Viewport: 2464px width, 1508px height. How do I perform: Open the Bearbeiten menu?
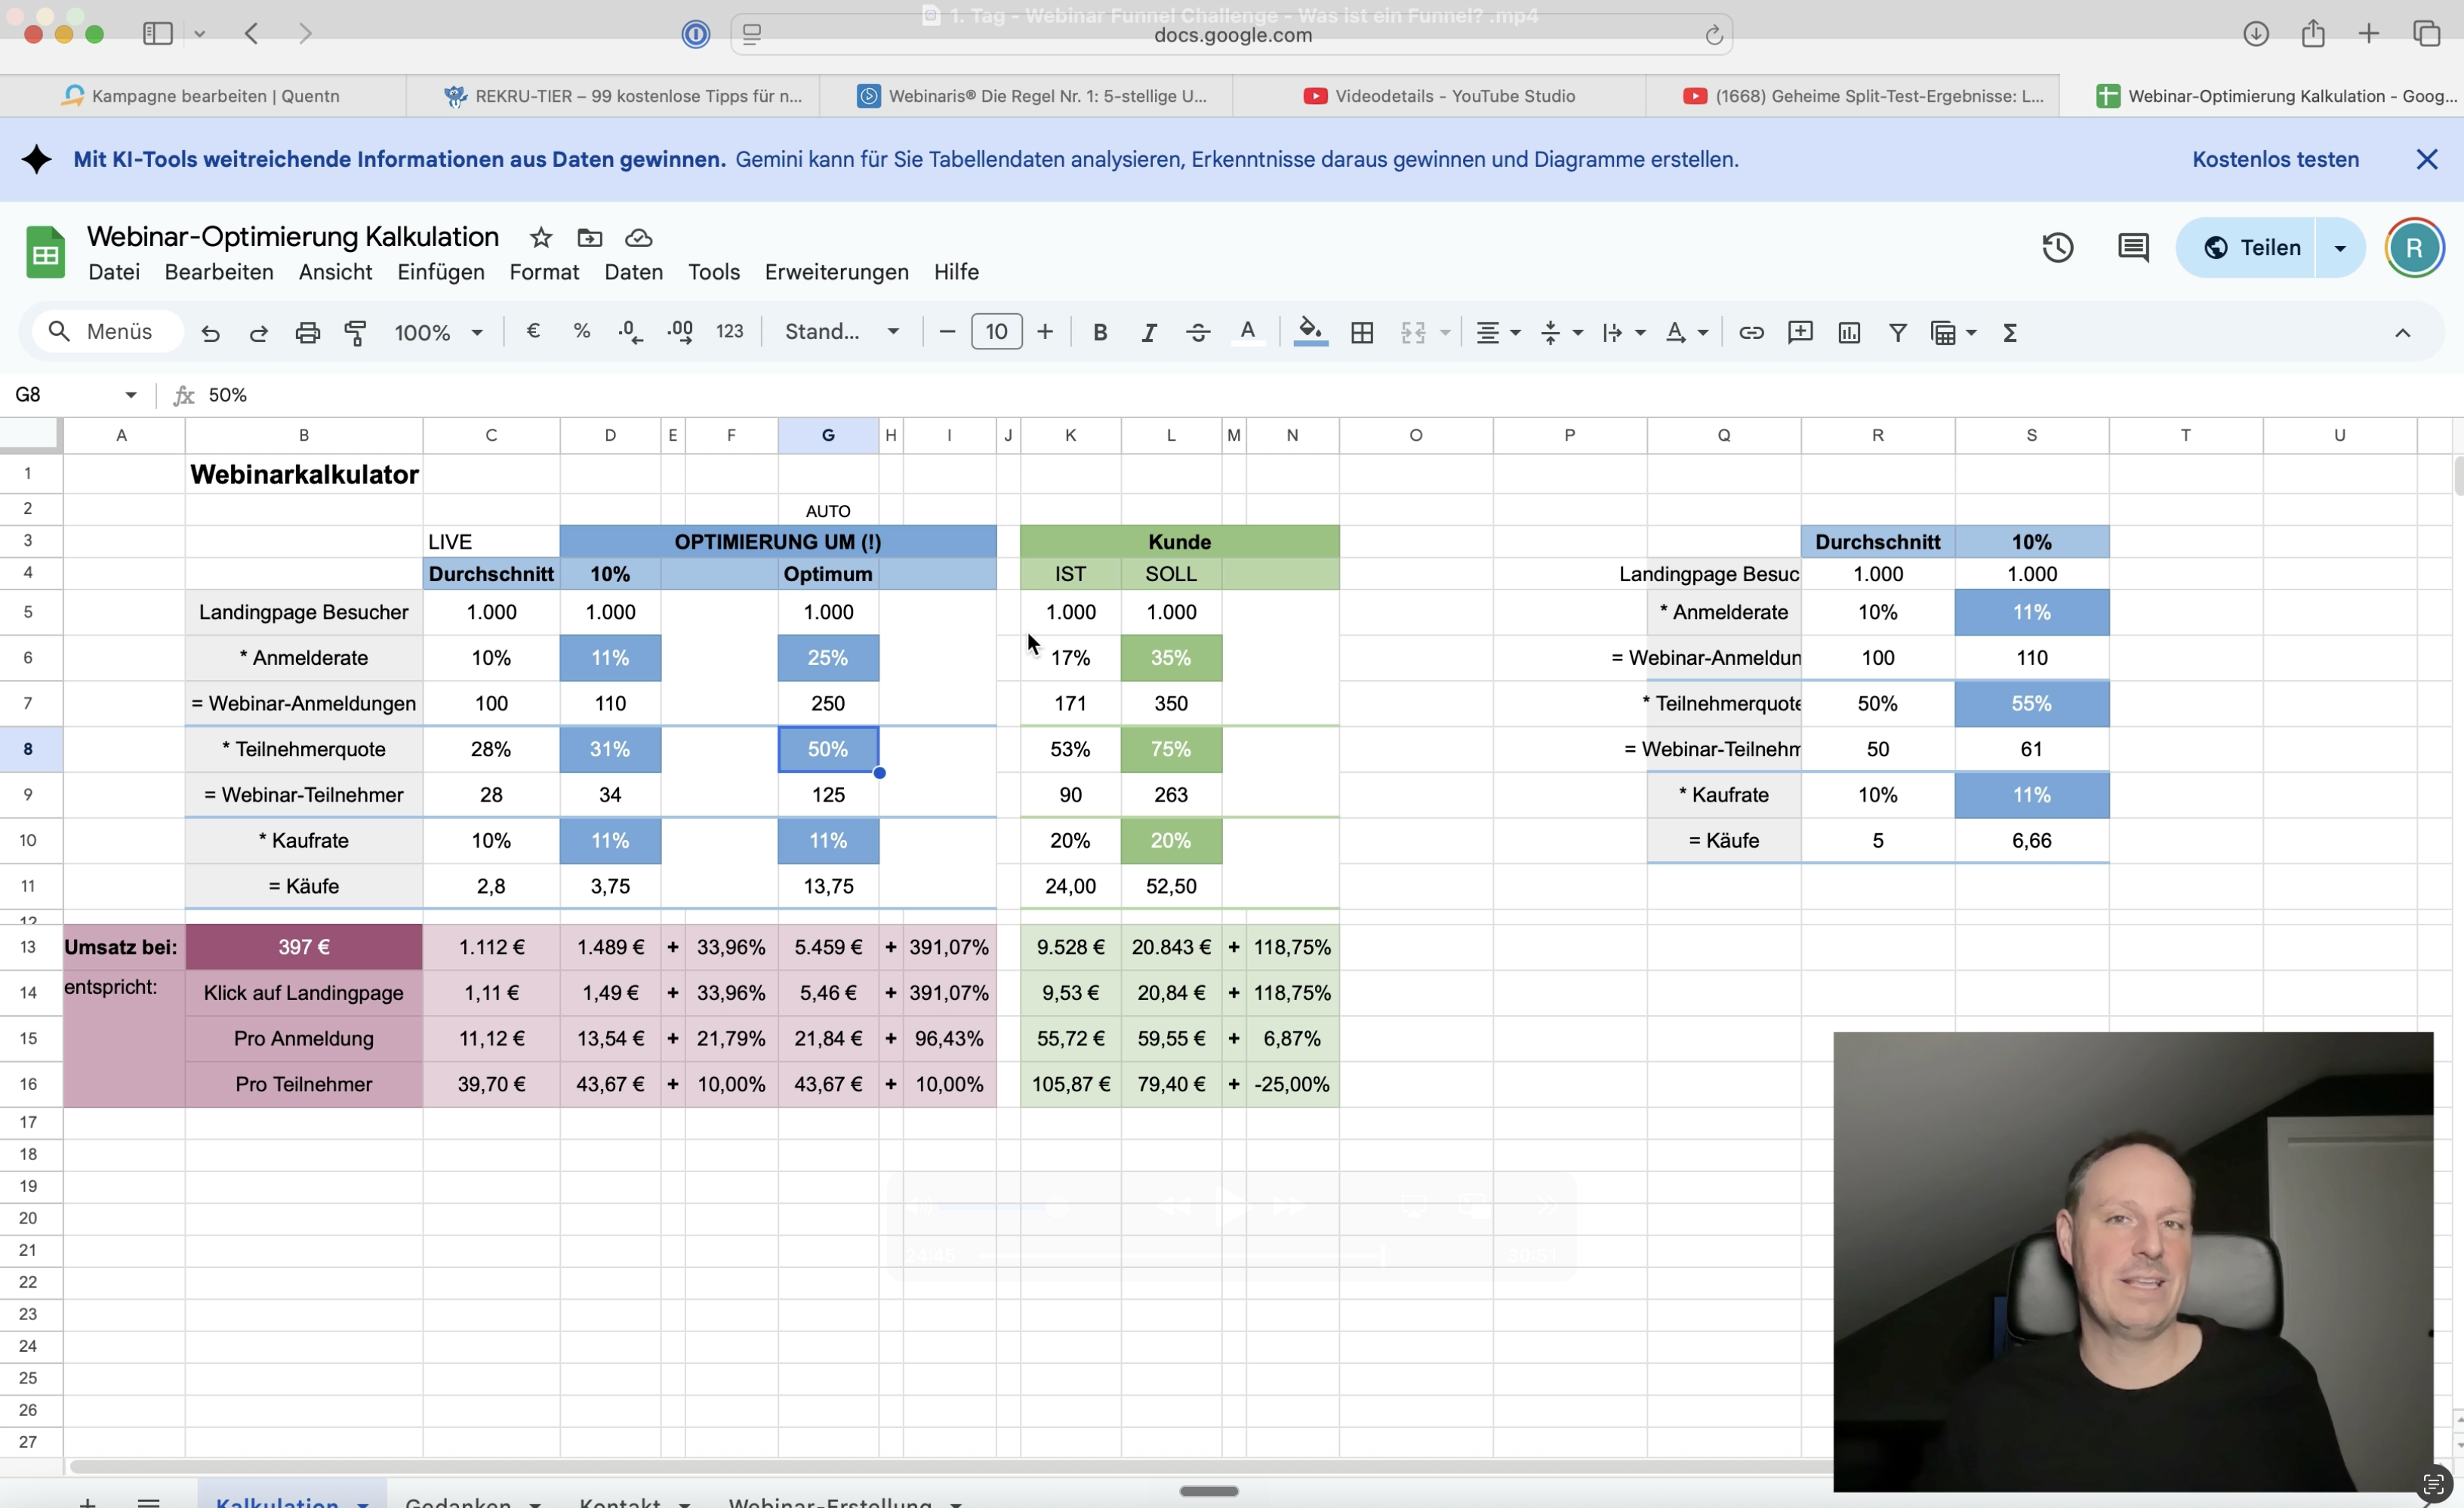(x=219, y=272)
